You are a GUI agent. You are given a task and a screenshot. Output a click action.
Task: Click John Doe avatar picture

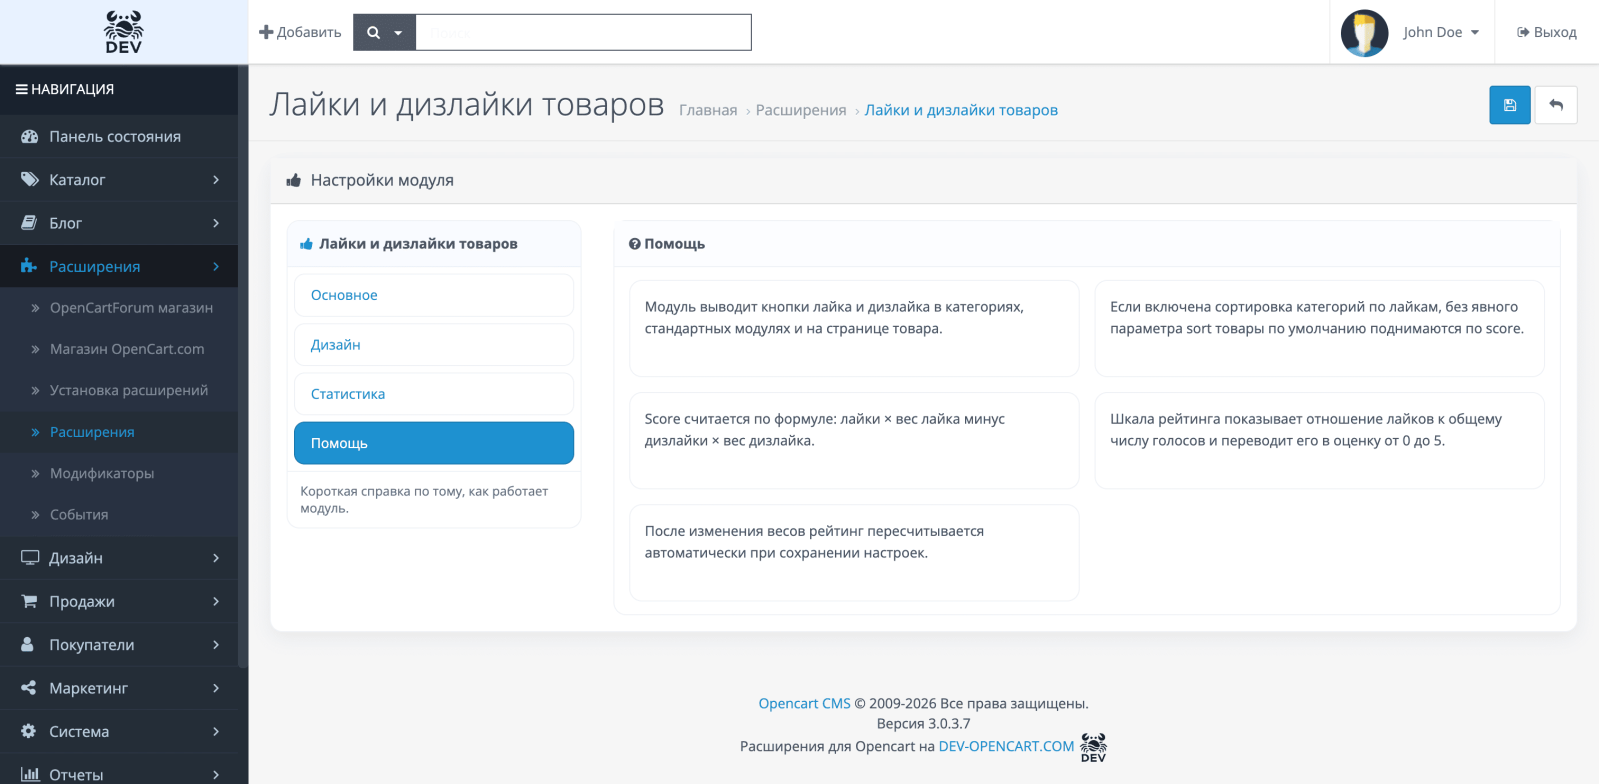point(1364,32)
